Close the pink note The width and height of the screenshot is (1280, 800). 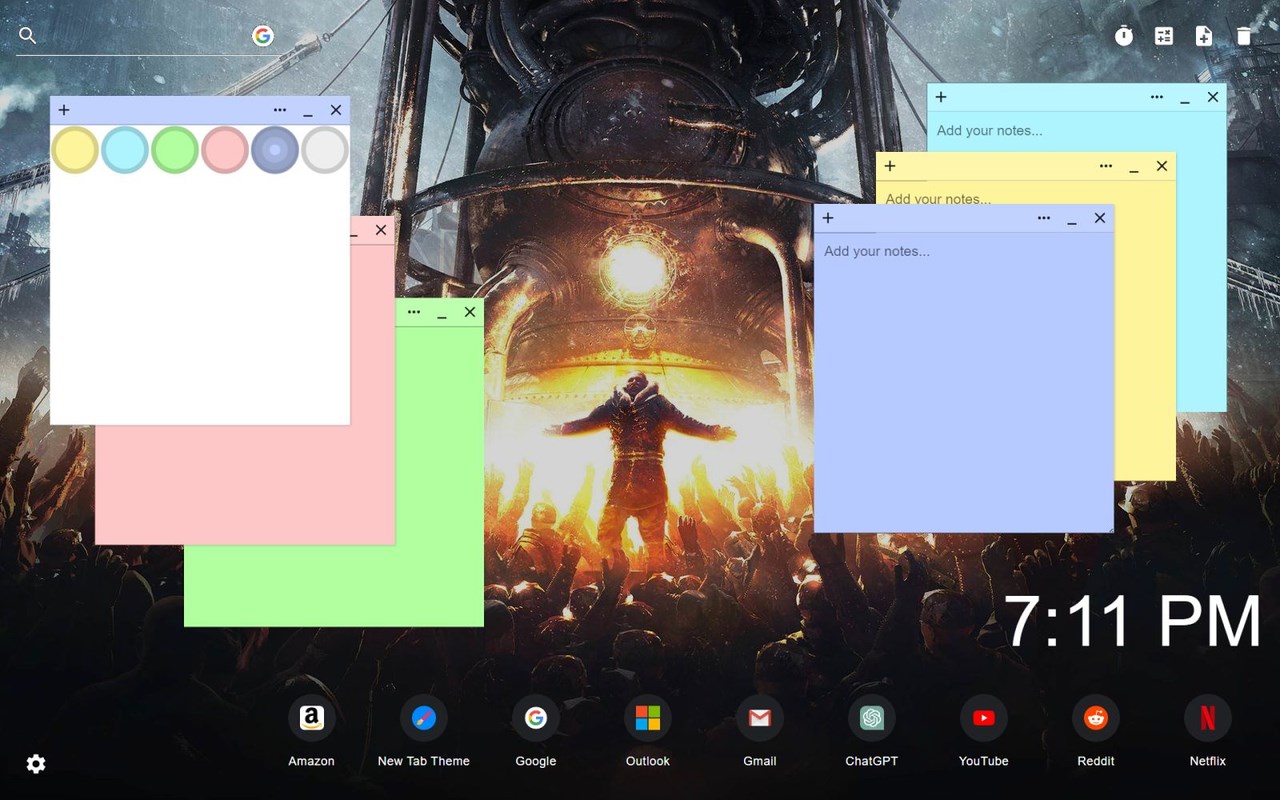click(x=381, y=230)
